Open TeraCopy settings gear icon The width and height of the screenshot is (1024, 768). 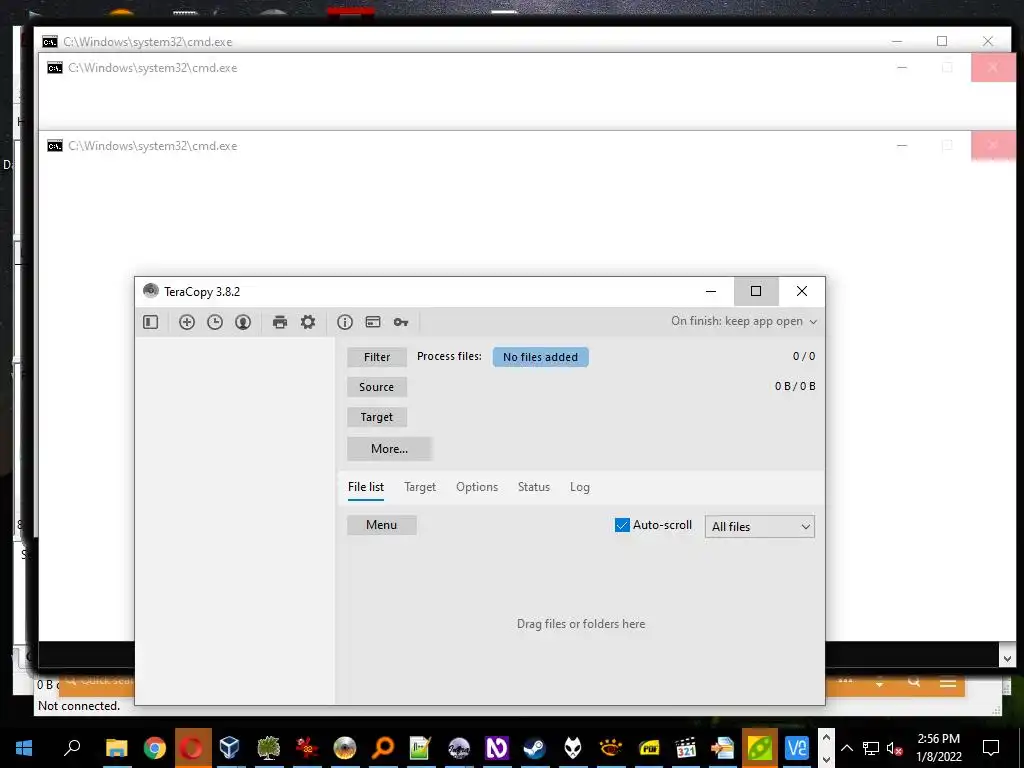point(308,322)
